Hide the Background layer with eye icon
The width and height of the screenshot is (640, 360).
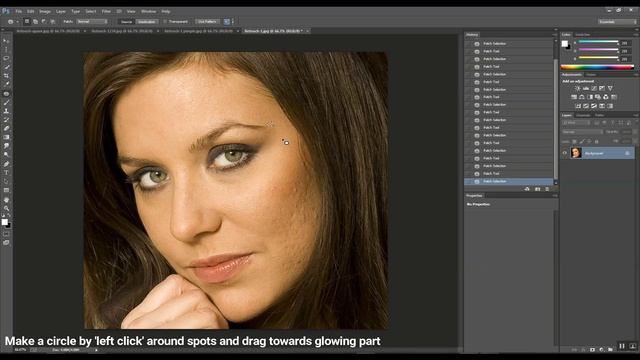[x=565, y=153]
